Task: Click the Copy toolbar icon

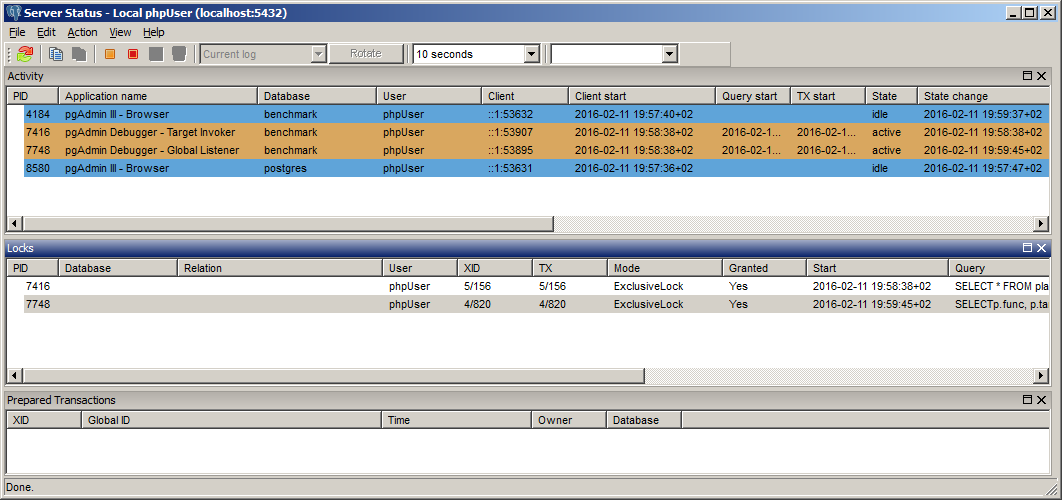Action: [x=56, y=54]
